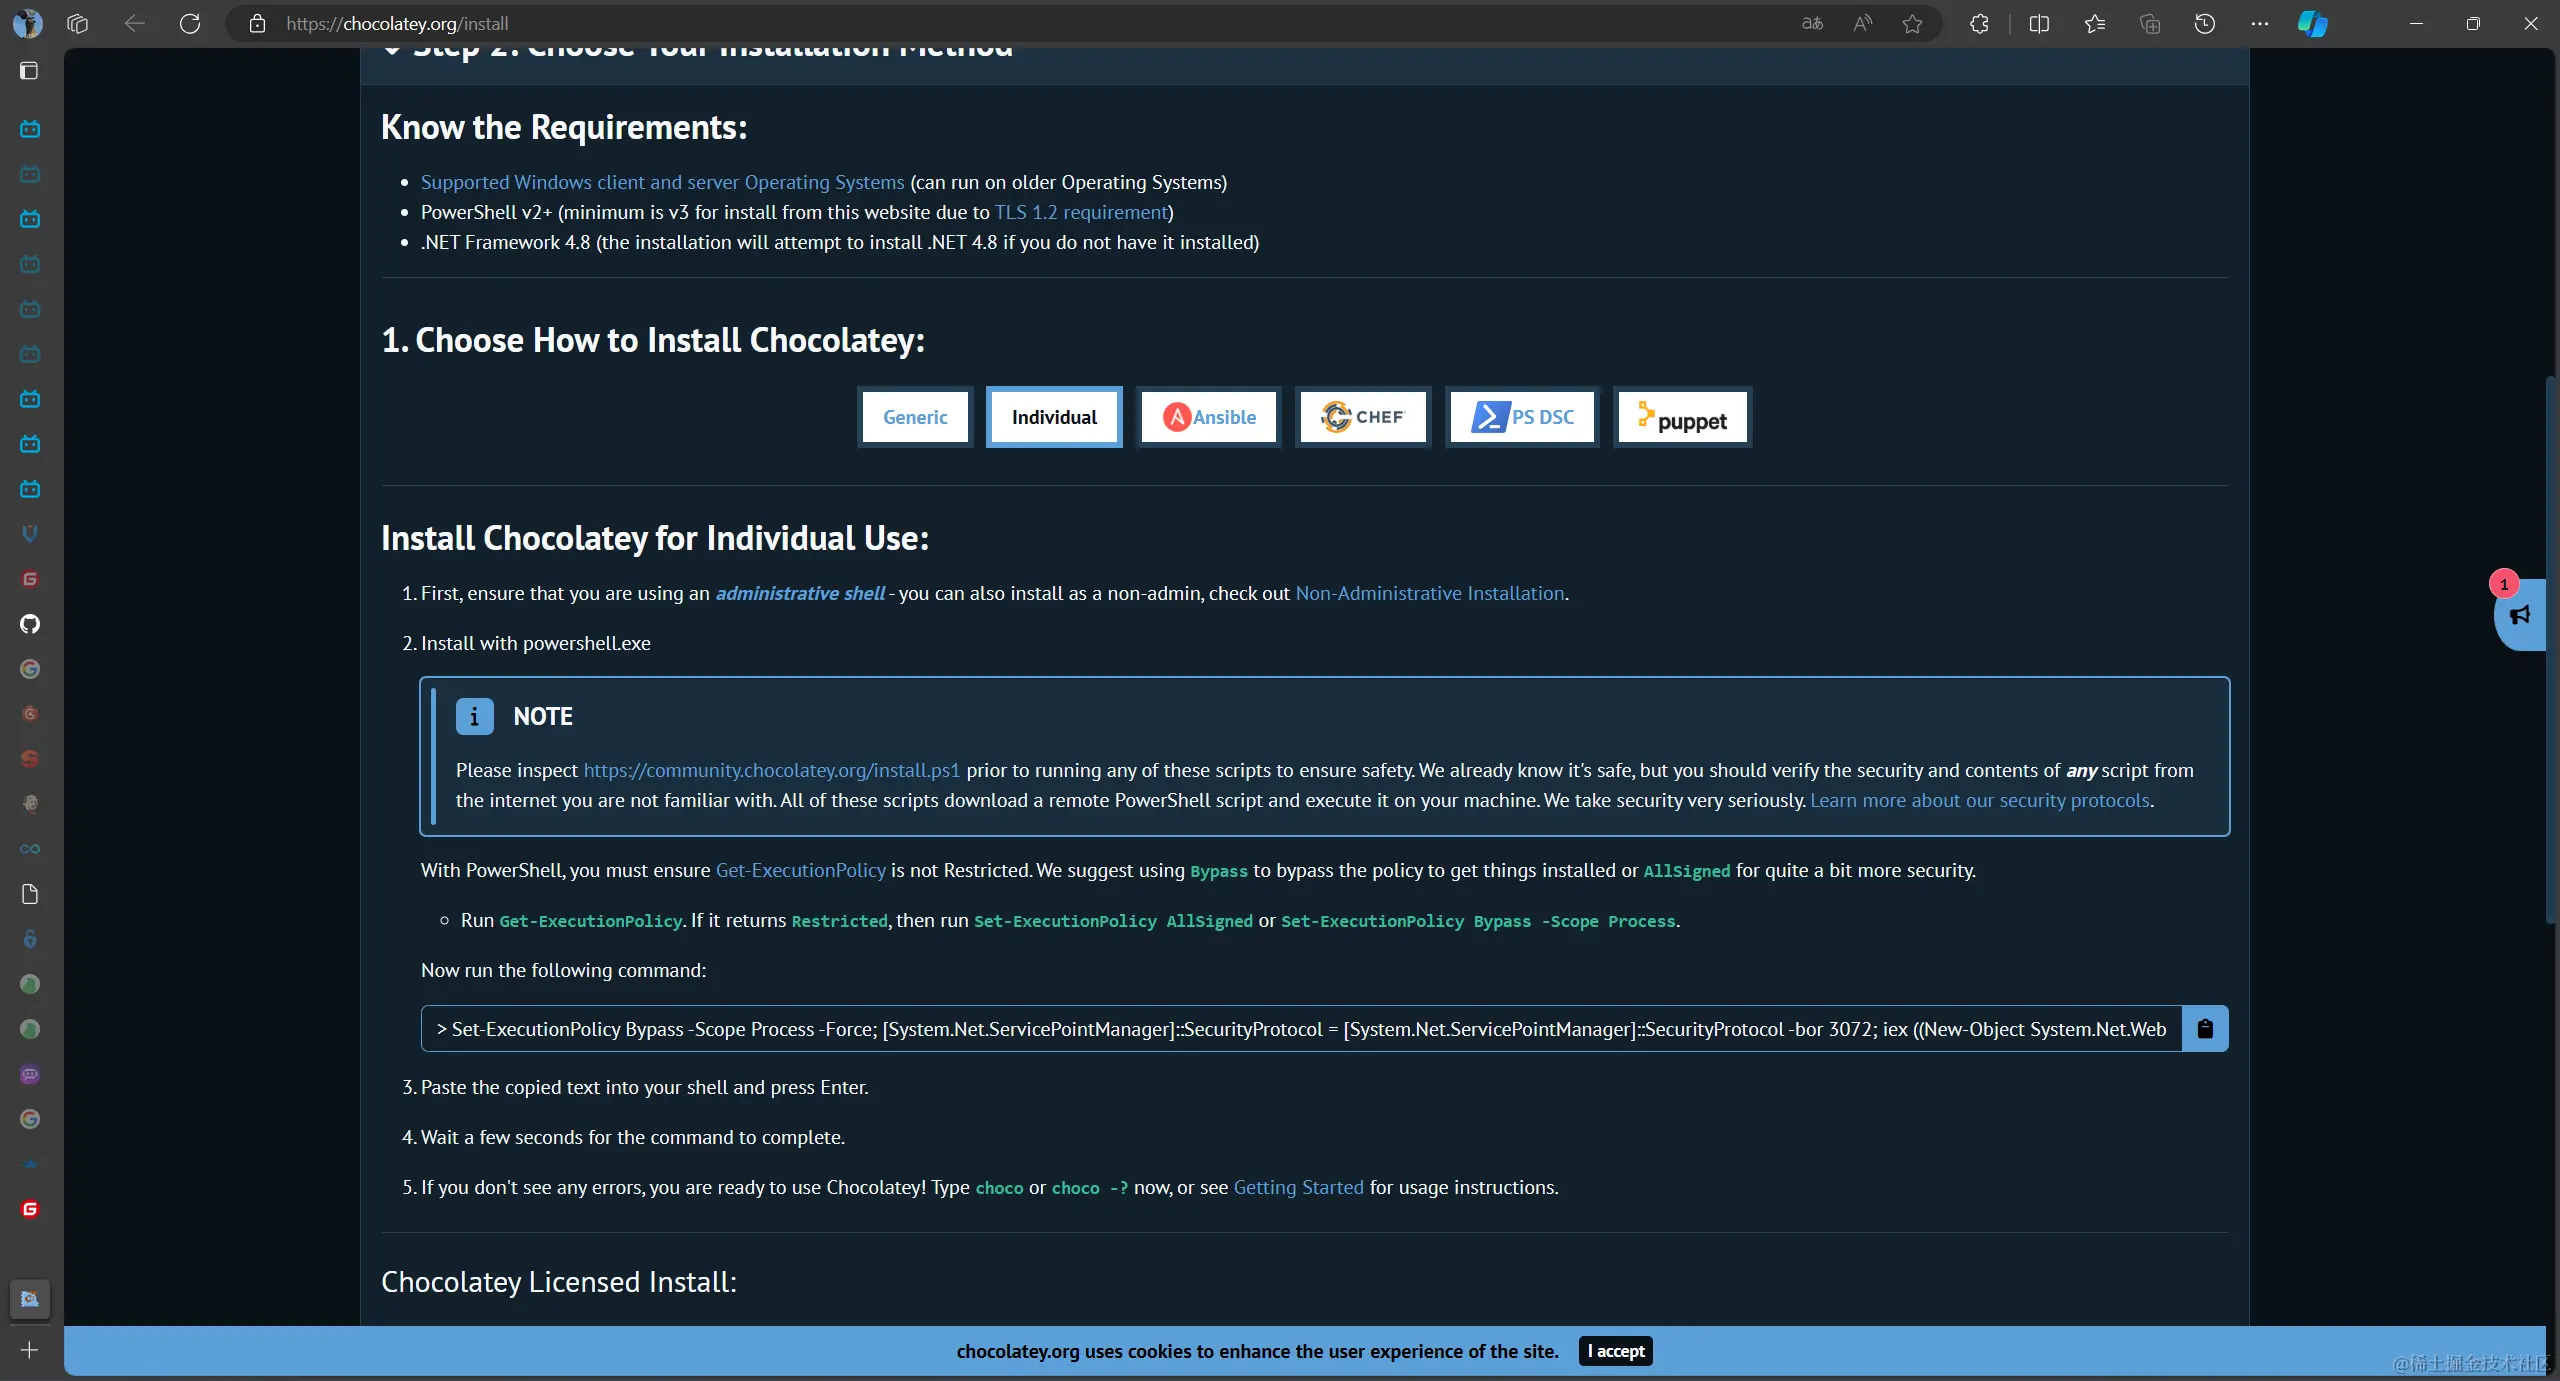2560x1381 pixels.
Task: Click the 'Know the Requirements:' heading
Action: [x=564, y=127]
